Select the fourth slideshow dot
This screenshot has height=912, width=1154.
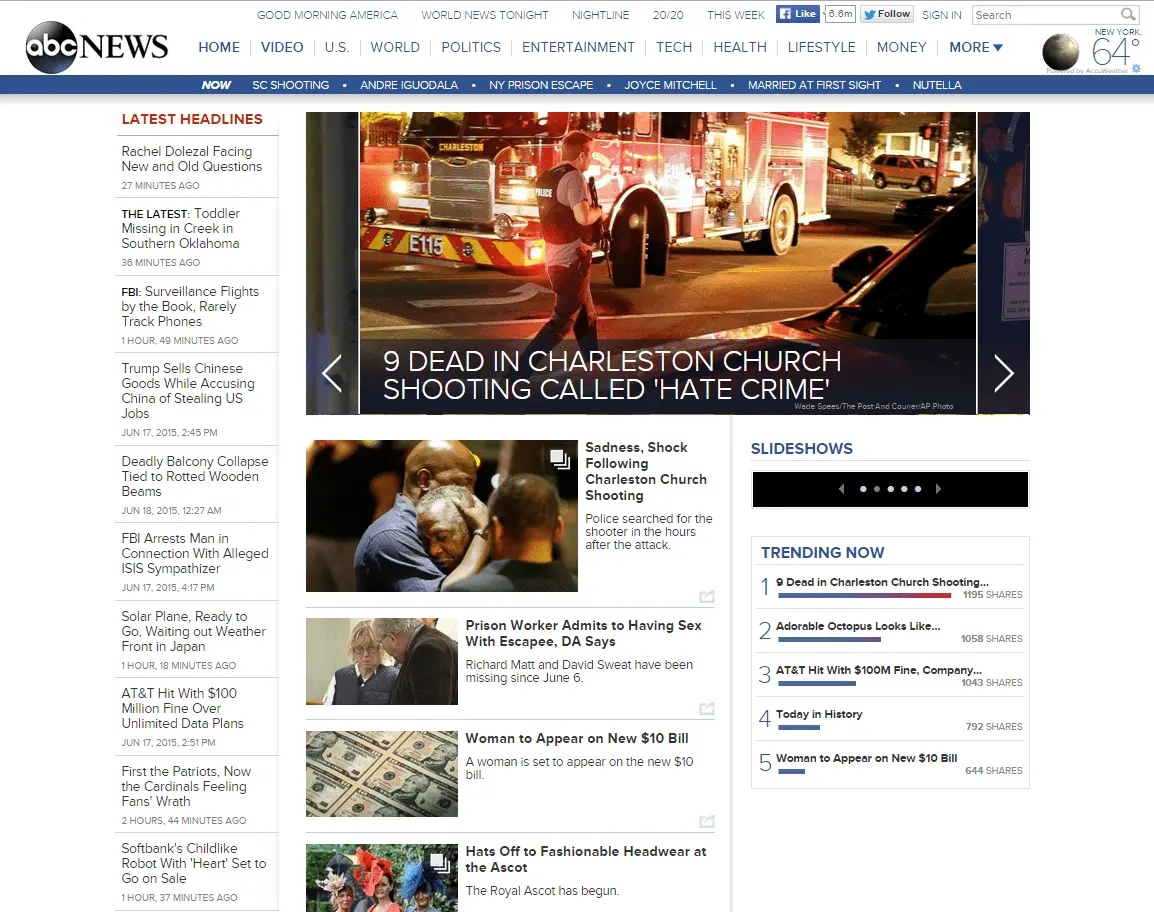click(x=905, y=489)
